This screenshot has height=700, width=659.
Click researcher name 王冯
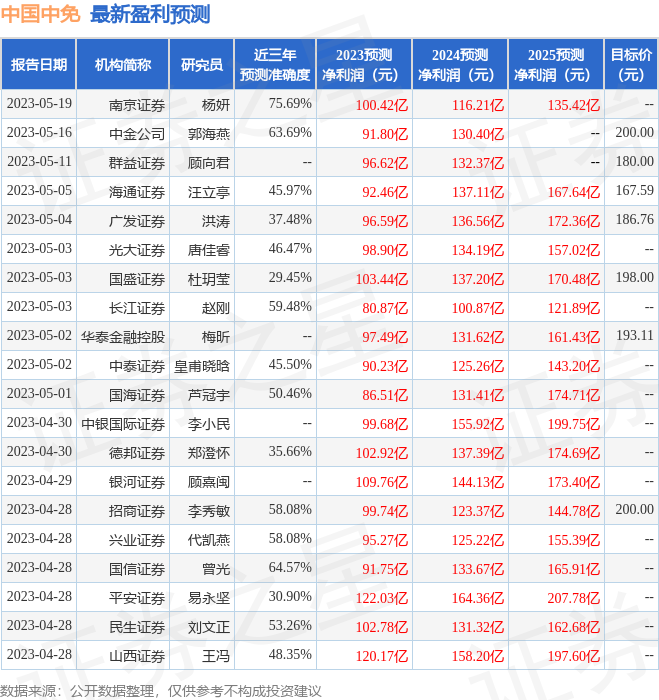click(x=216, y=656)
